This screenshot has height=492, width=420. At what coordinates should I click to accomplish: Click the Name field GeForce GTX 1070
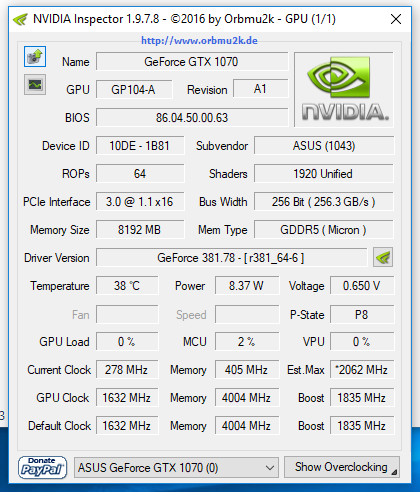pos(192,62)
